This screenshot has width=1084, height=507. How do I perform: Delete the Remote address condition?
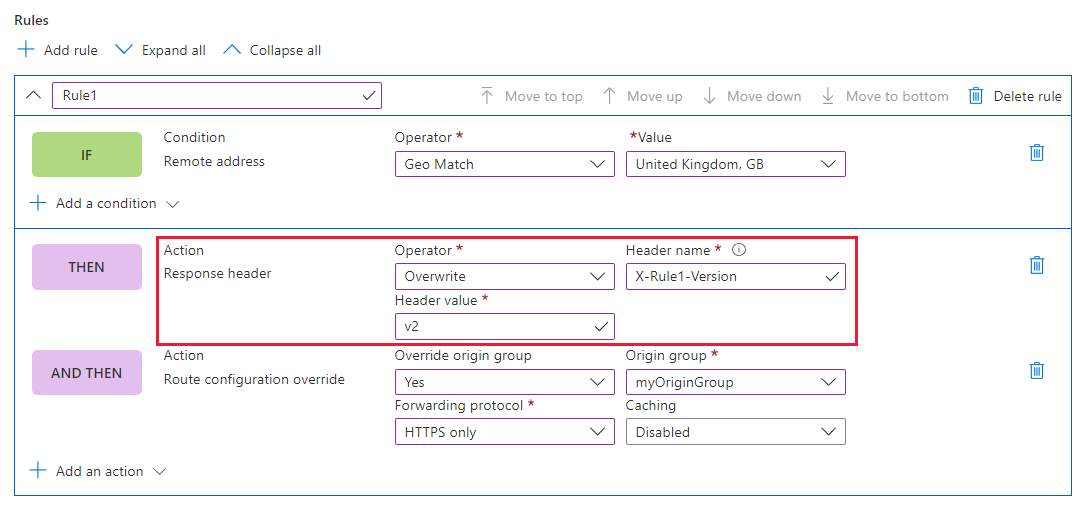[1036, 152]
